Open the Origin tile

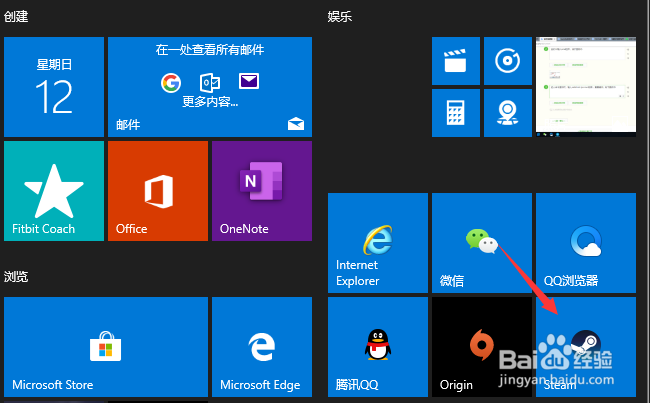tap(482, 347)
